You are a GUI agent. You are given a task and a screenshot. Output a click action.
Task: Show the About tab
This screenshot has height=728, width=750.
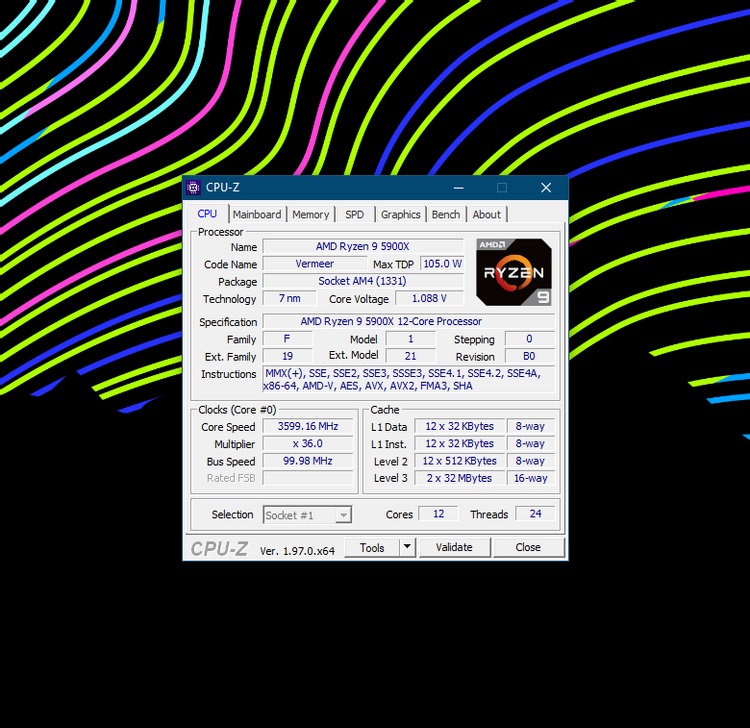click(486, 214)
